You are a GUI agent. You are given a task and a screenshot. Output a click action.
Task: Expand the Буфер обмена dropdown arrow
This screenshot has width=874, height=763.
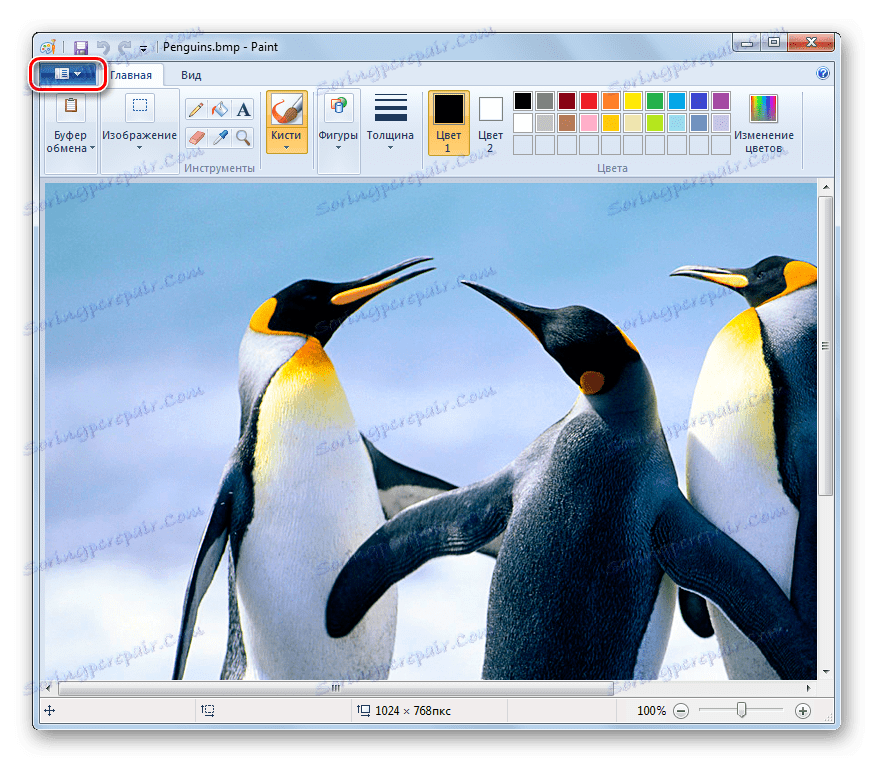[x=93, y=148]
